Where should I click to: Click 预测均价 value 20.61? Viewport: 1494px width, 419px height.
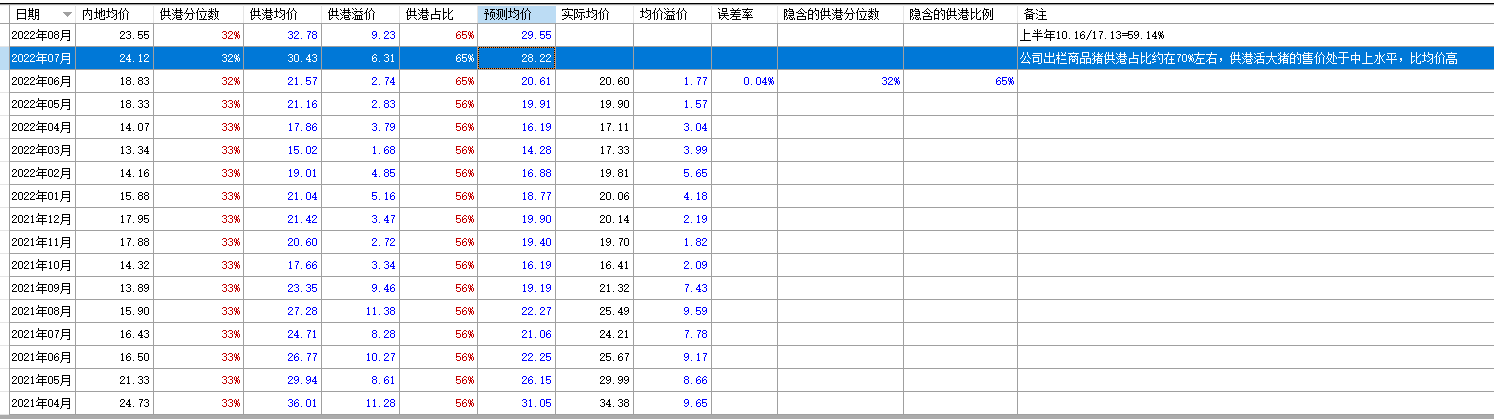516,81
